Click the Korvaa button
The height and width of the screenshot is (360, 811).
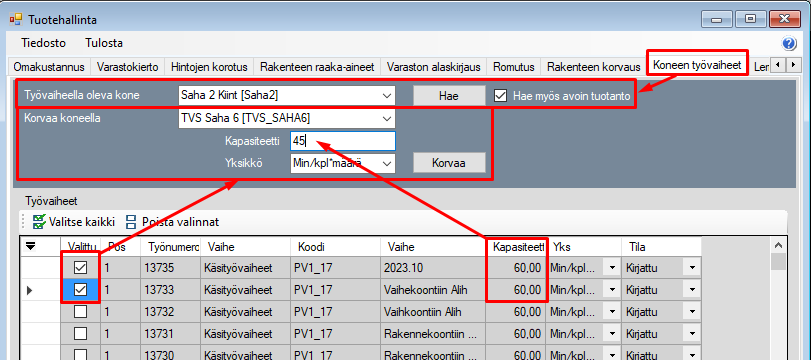coord(449,162)
